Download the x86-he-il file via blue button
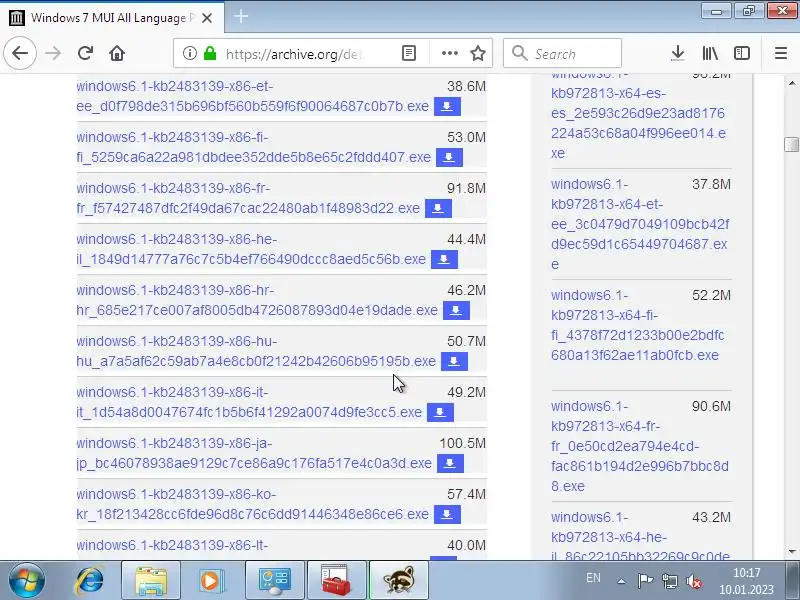800x600 pixels. (x=444, y=259)
